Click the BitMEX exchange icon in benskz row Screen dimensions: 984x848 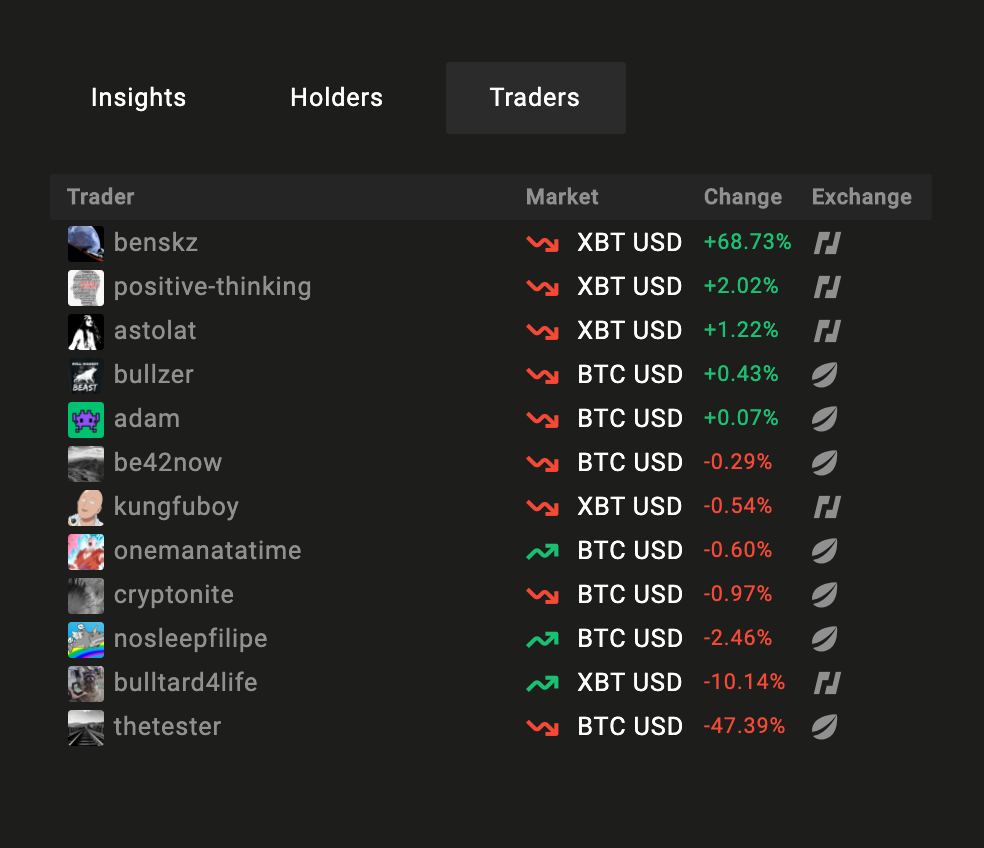pyautogui.click(x=827, y=243)
